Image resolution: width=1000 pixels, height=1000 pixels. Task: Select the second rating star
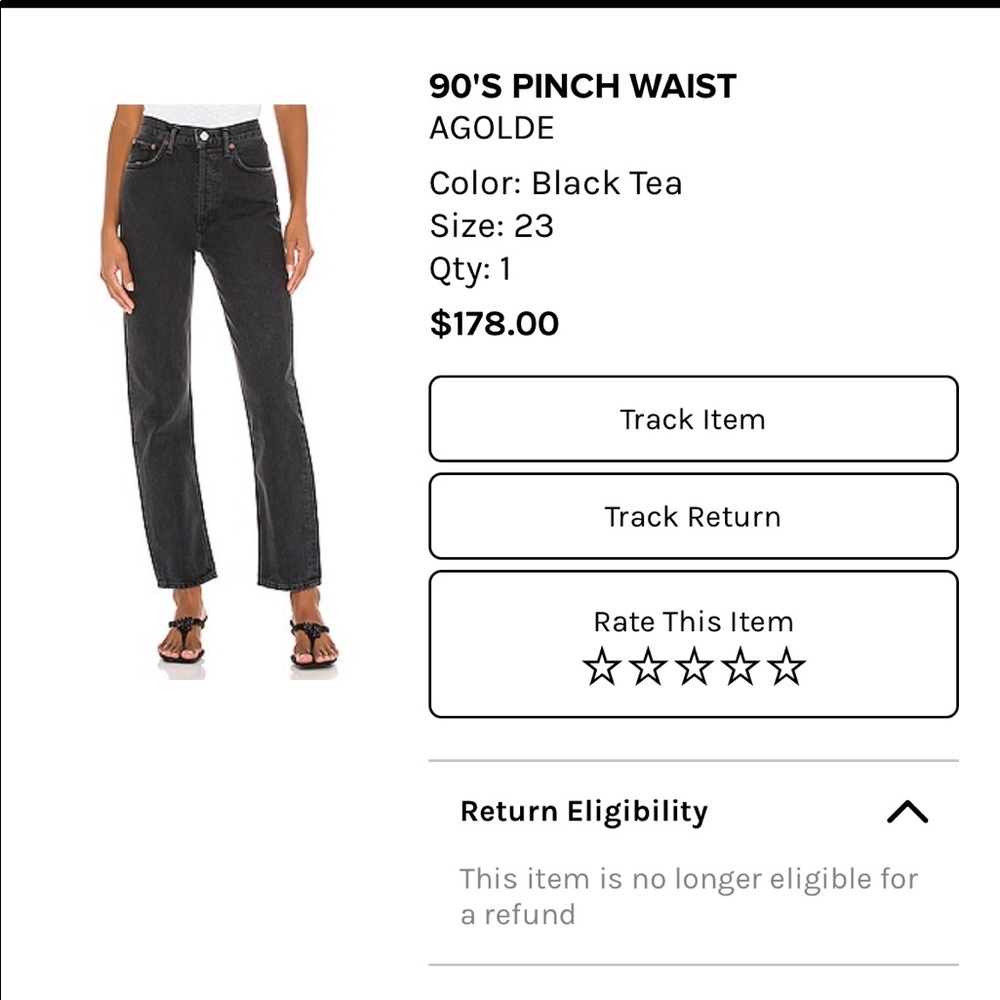646,665
